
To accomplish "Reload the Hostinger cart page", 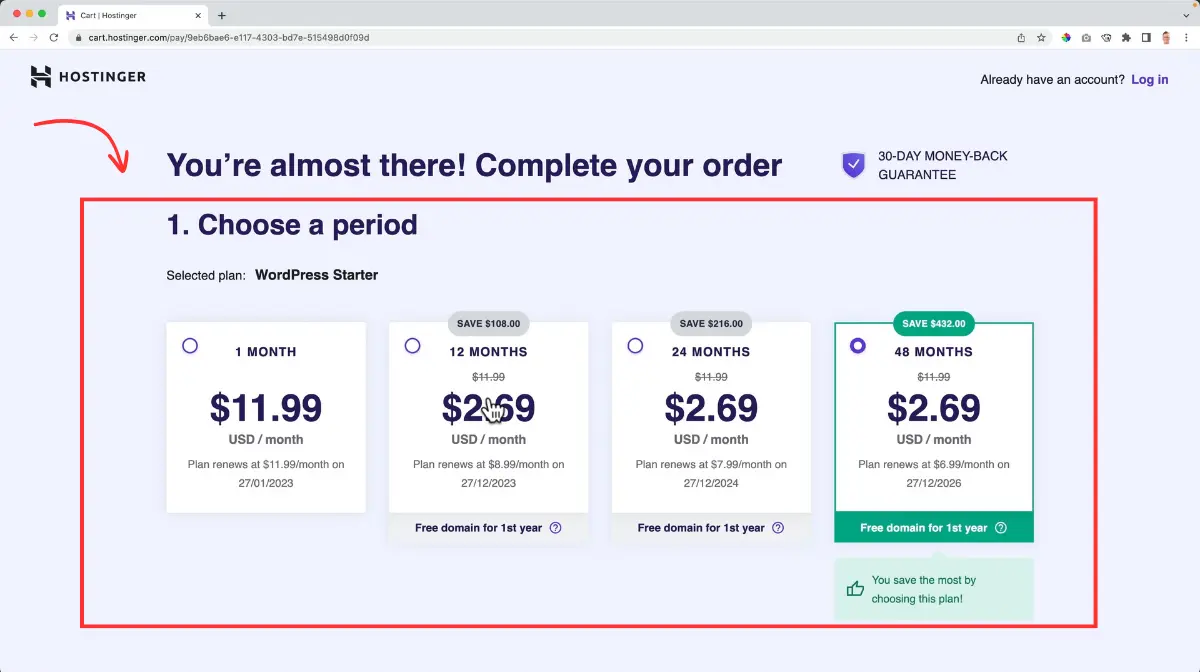I will tap(55, 37).
